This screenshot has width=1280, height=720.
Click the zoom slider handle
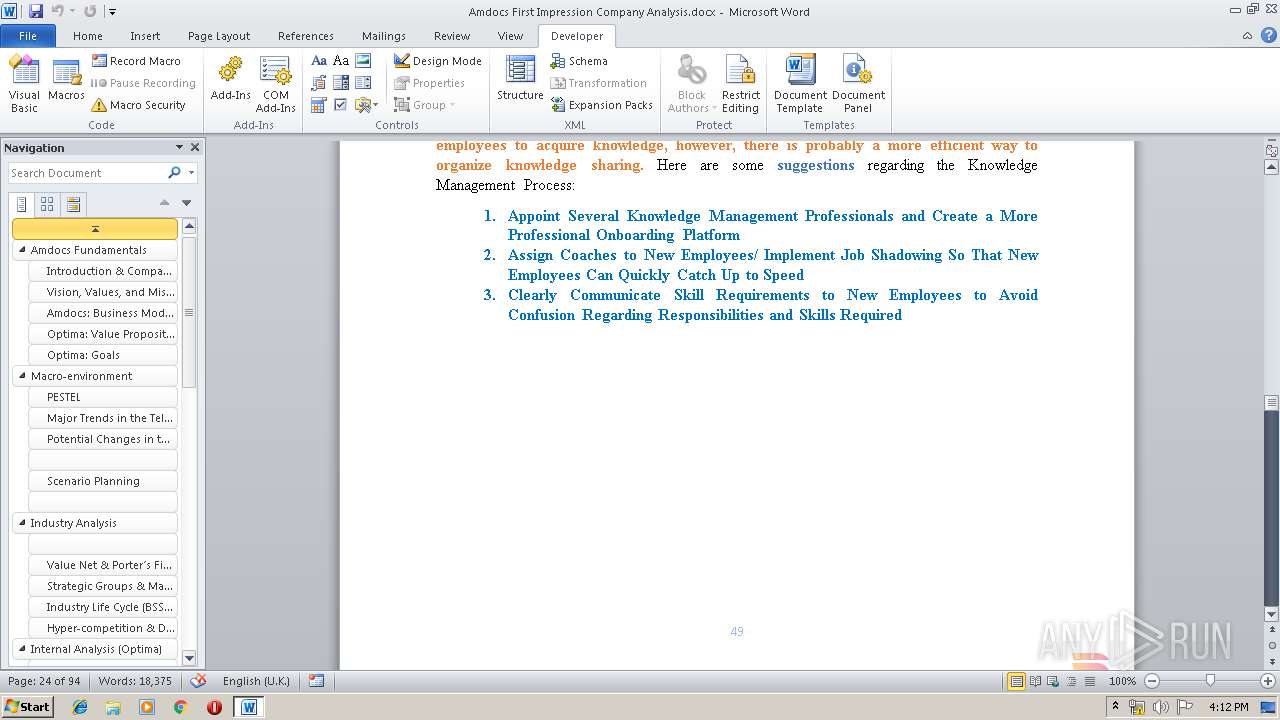click(x=1210, y=681)
